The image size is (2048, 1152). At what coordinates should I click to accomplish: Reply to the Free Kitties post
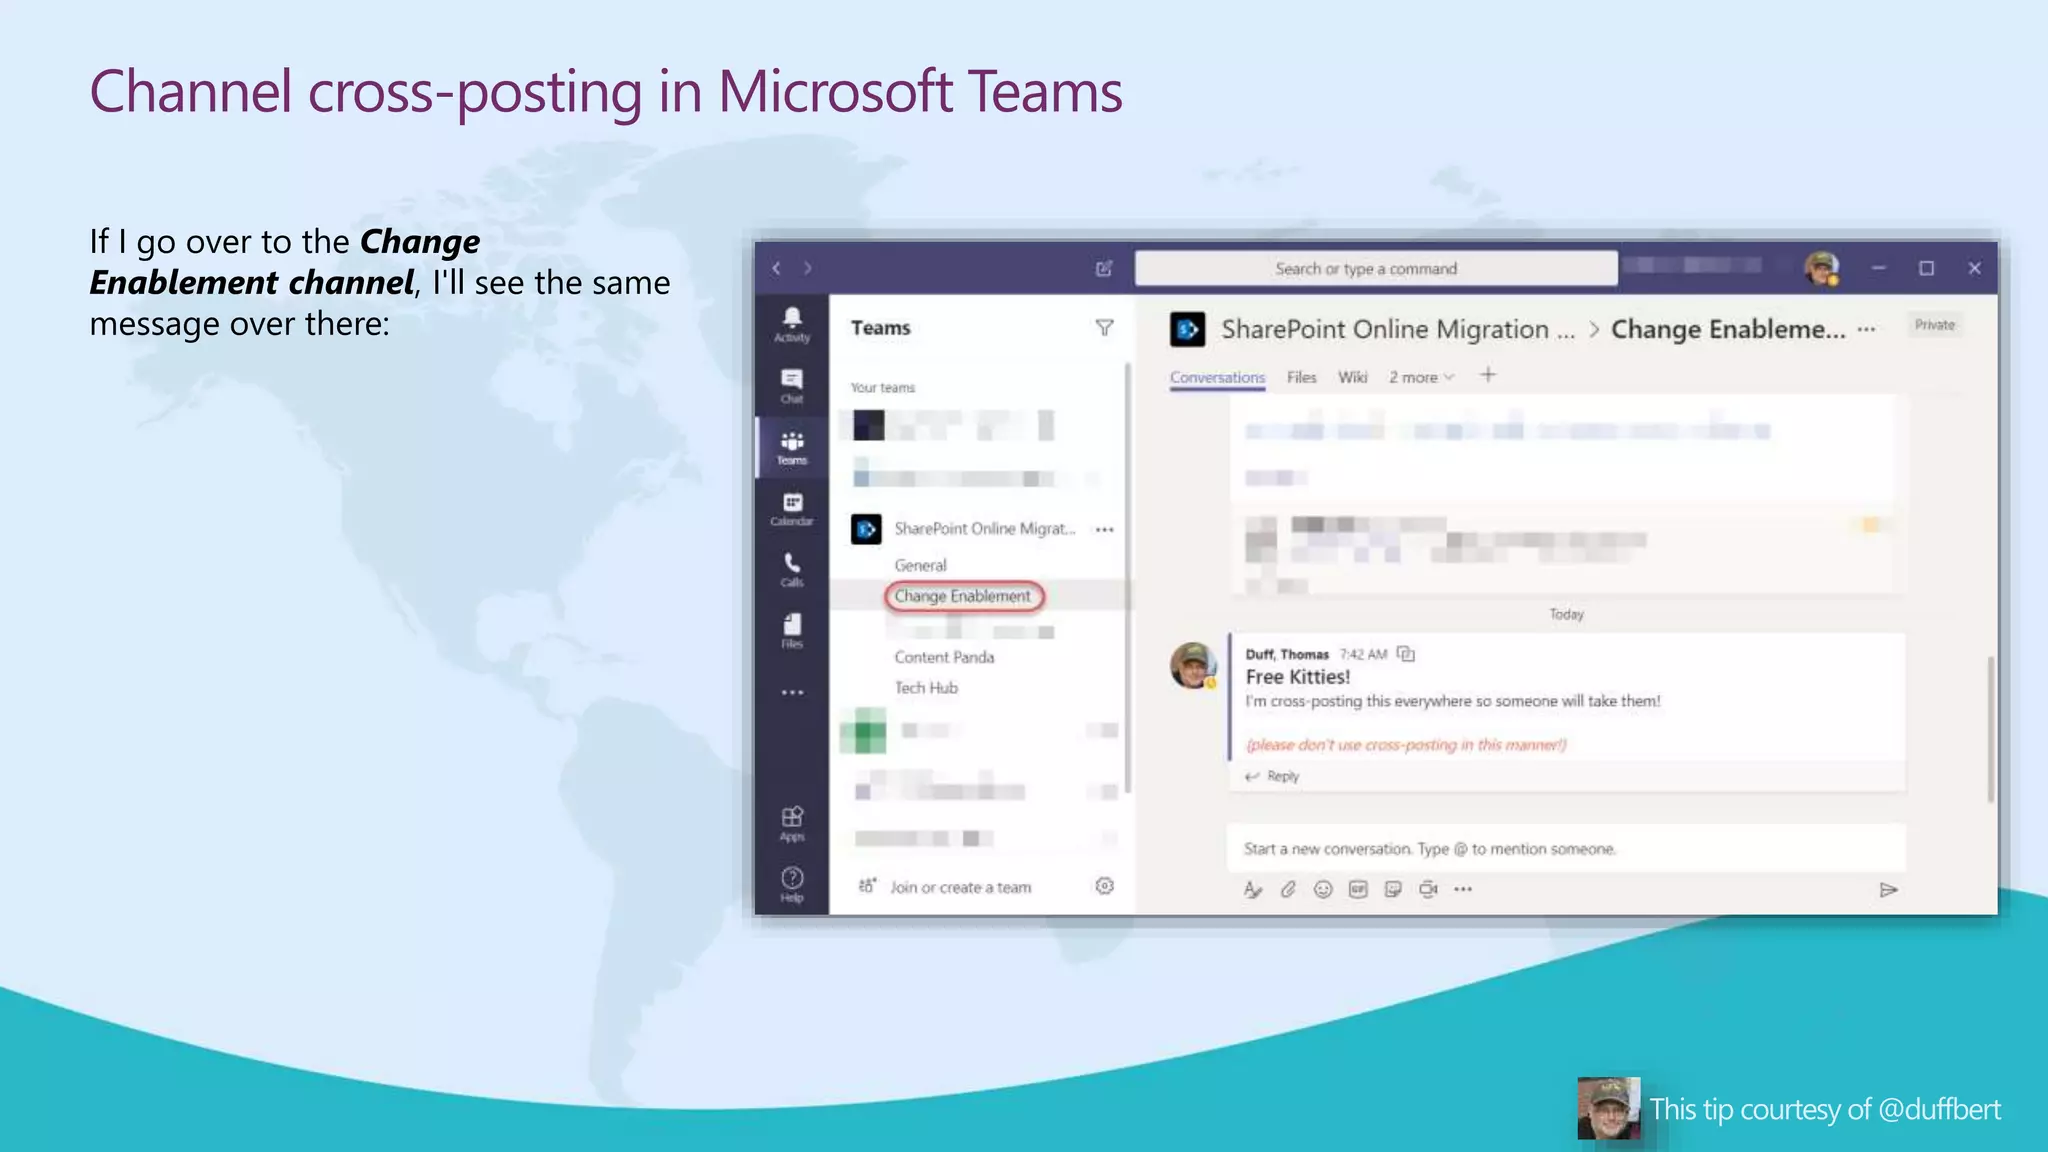point(1272,776)
